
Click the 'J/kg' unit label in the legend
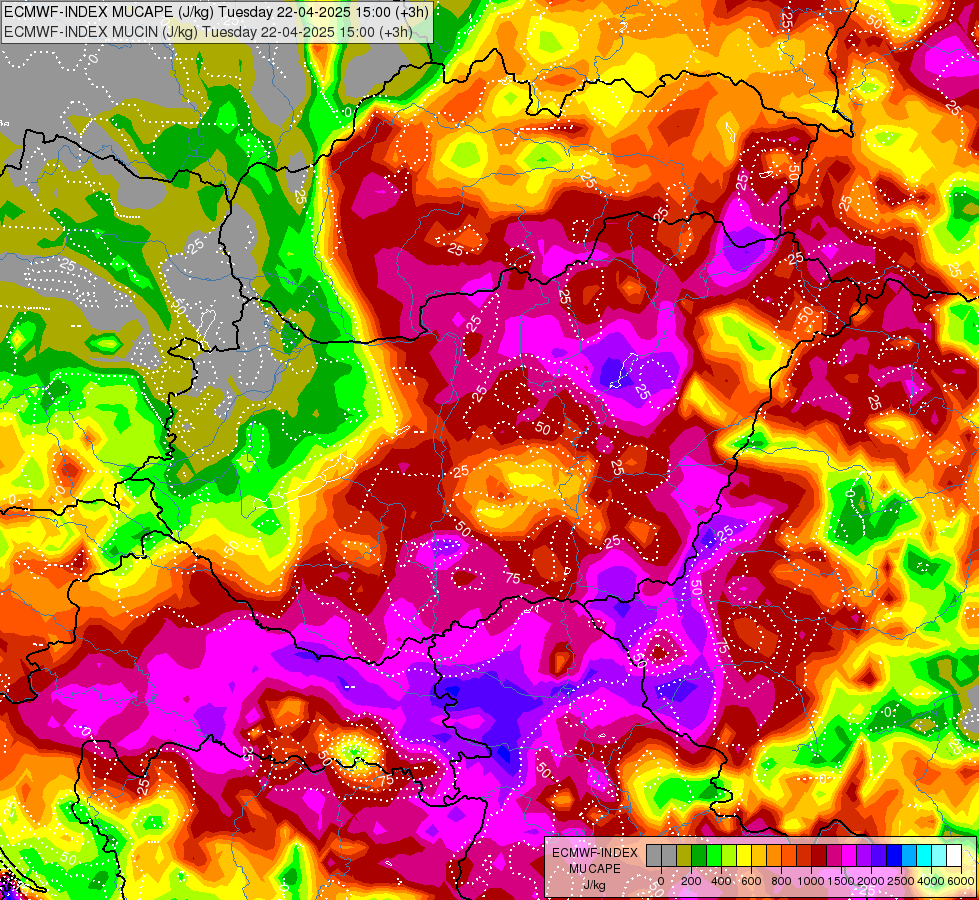click(594, 885)
